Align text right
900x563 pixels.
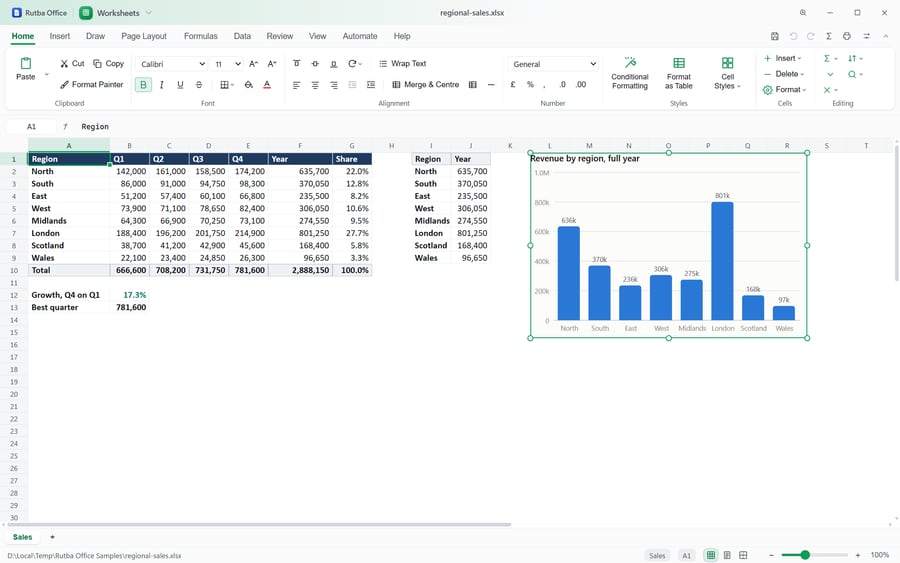click(x=333, y=85)
